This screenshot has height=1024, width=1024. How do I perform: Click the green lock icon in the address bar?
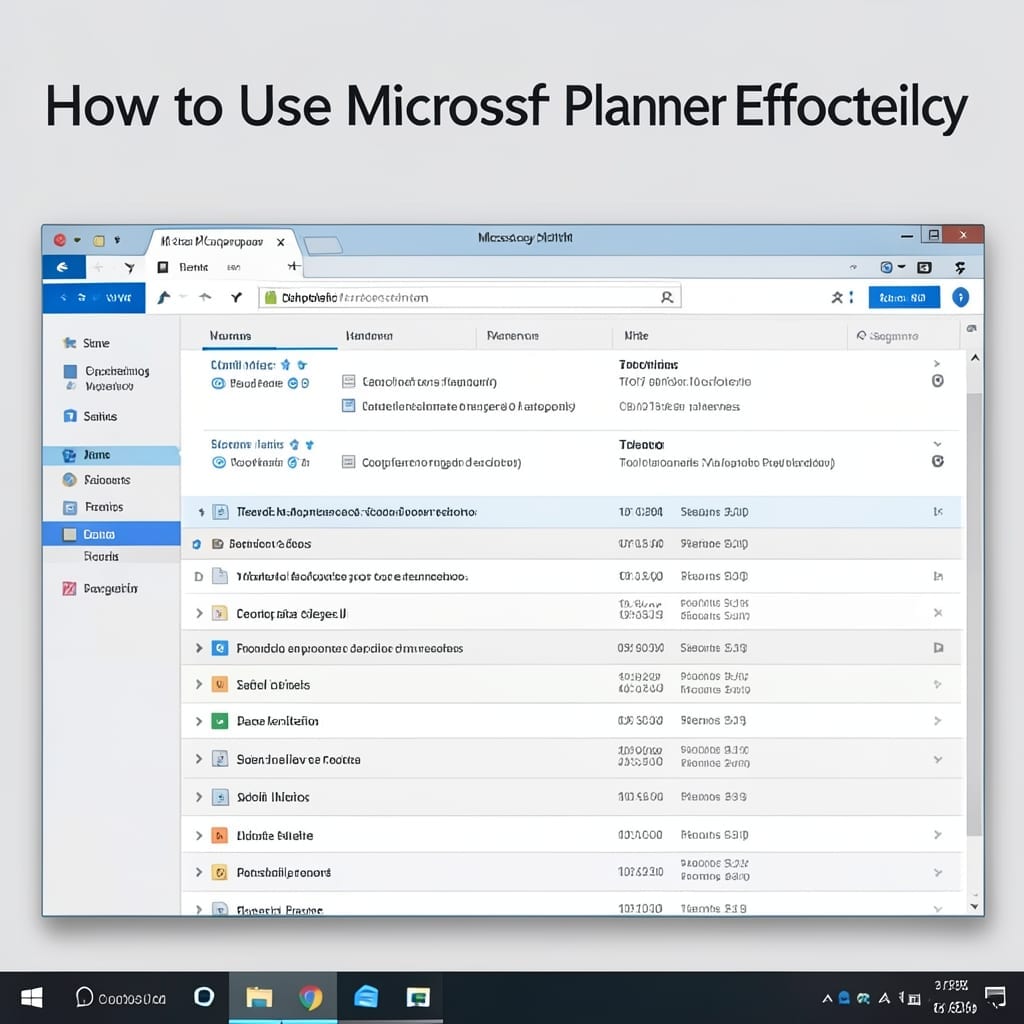pyautogui.click(x=270, y=298)
